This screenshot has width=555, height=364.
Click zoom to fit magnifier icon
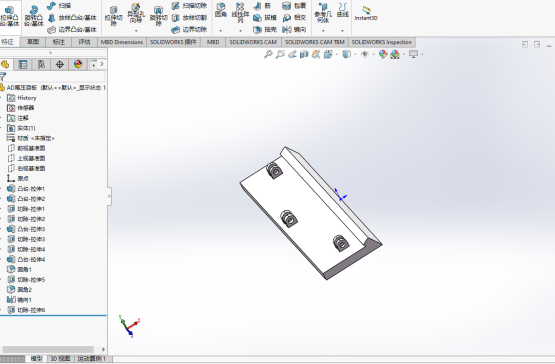(x=268, y=54)
